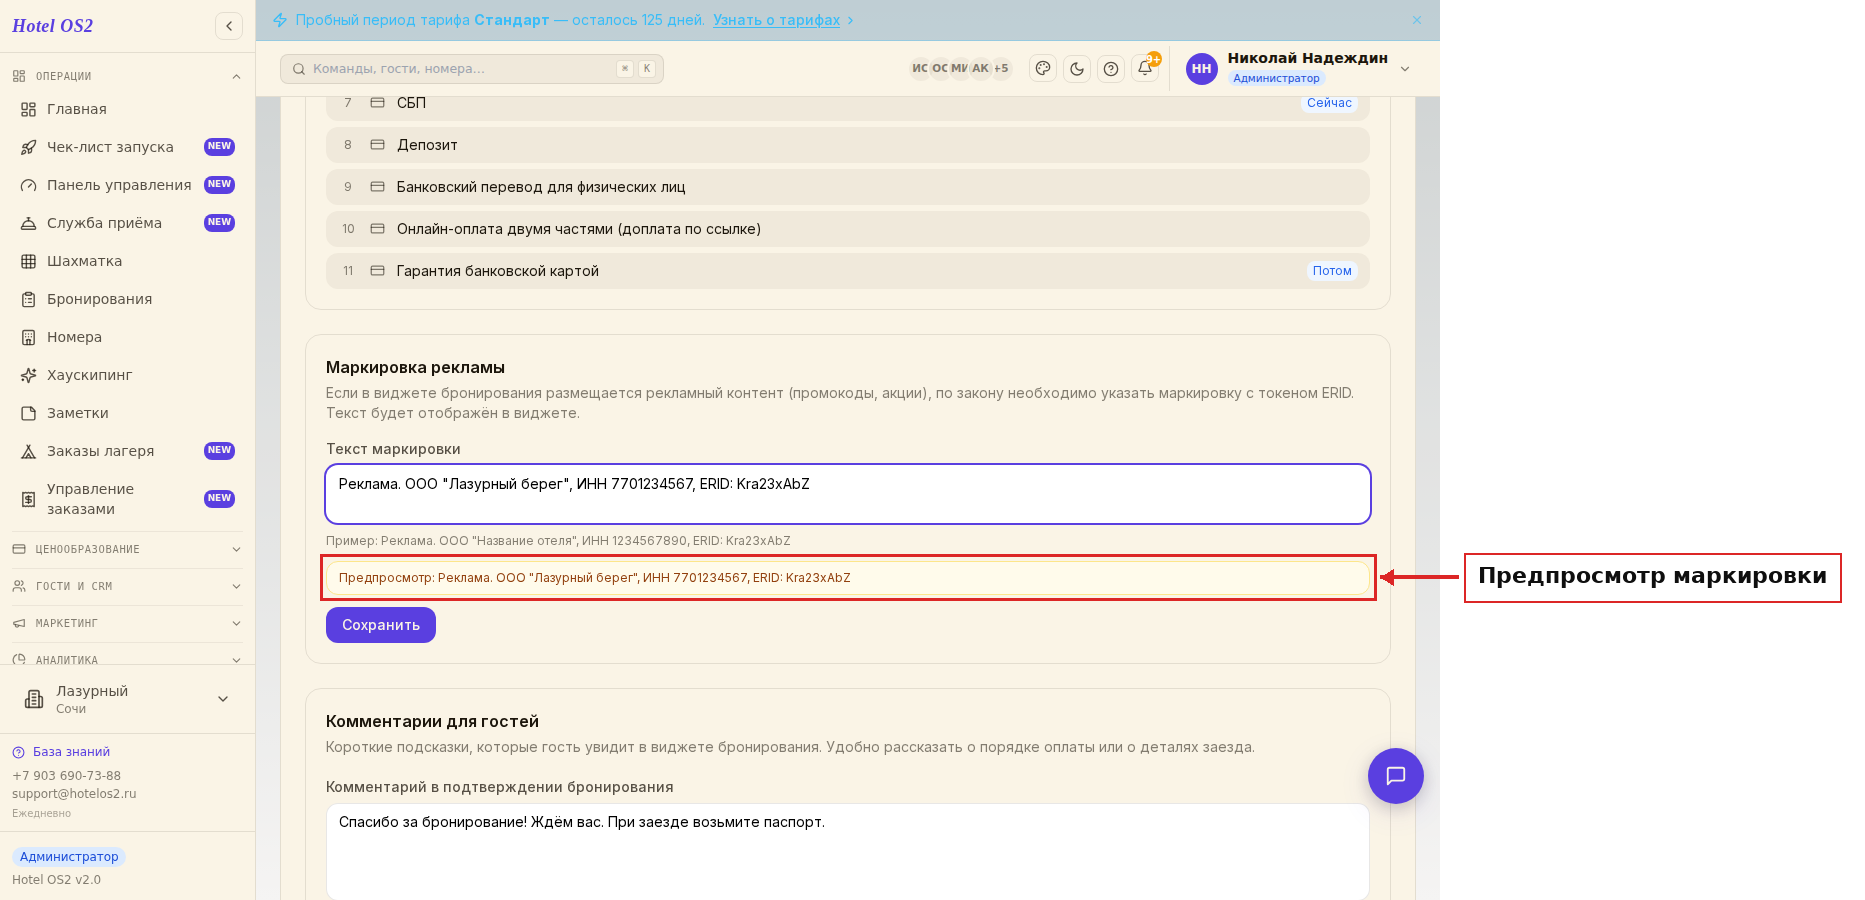Click the Сейчас badge on the СБП row
Image resolution: width=1865 pixels, height=900 pixels.
(1329, 103)
